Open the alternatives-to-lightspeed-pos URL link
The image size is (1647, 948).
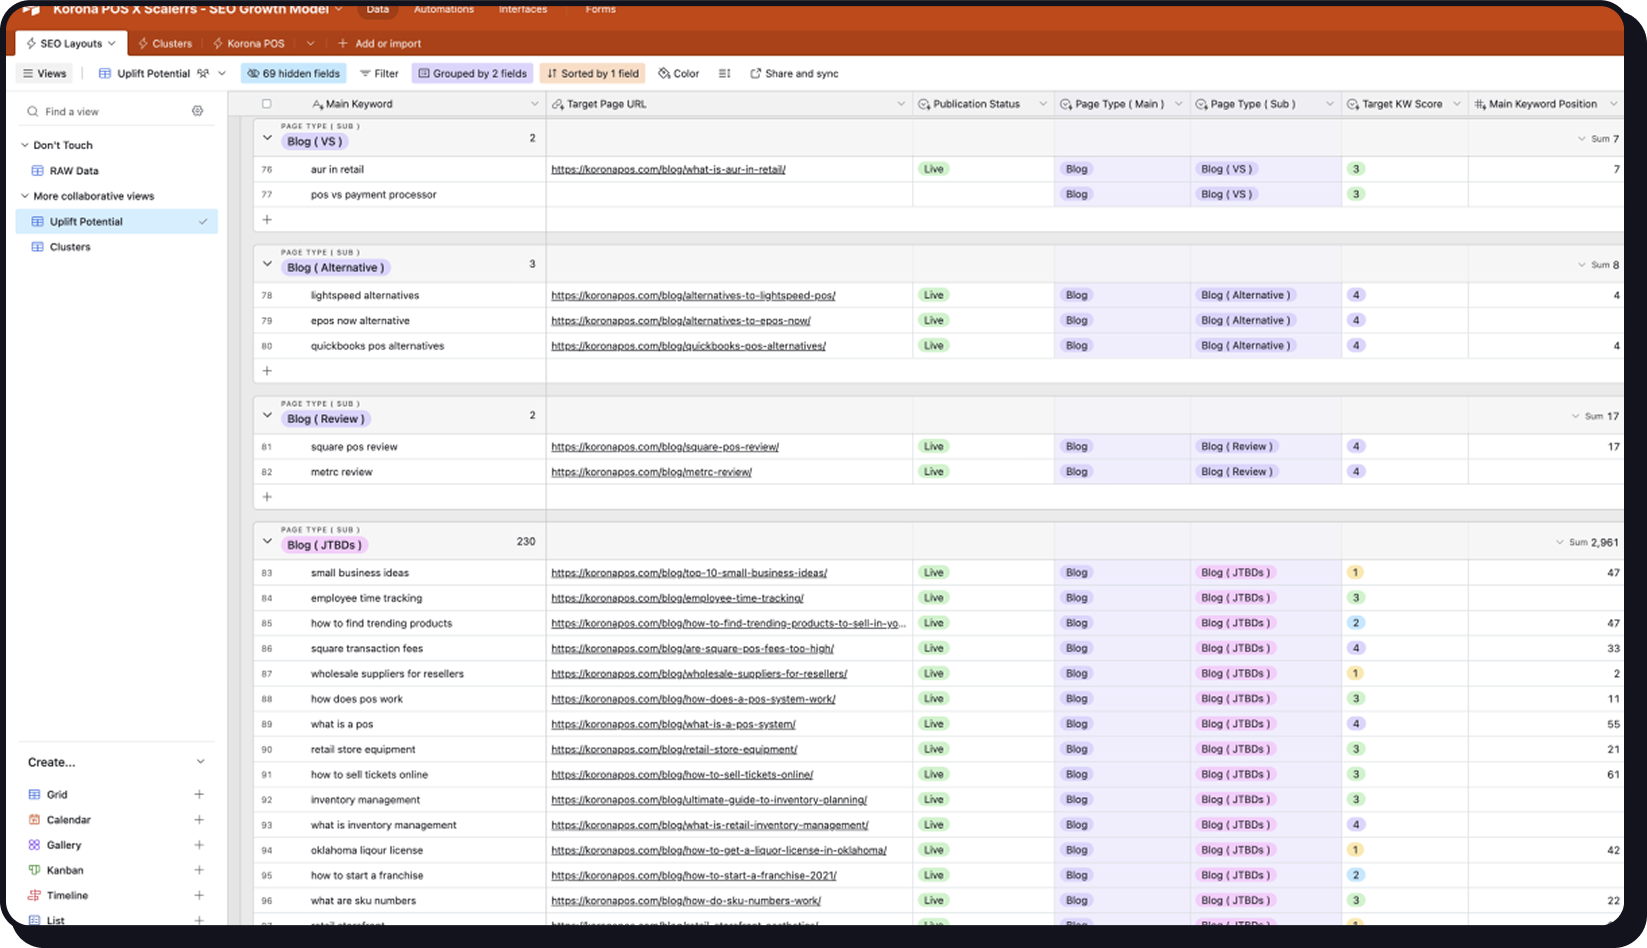click(693, 295)
